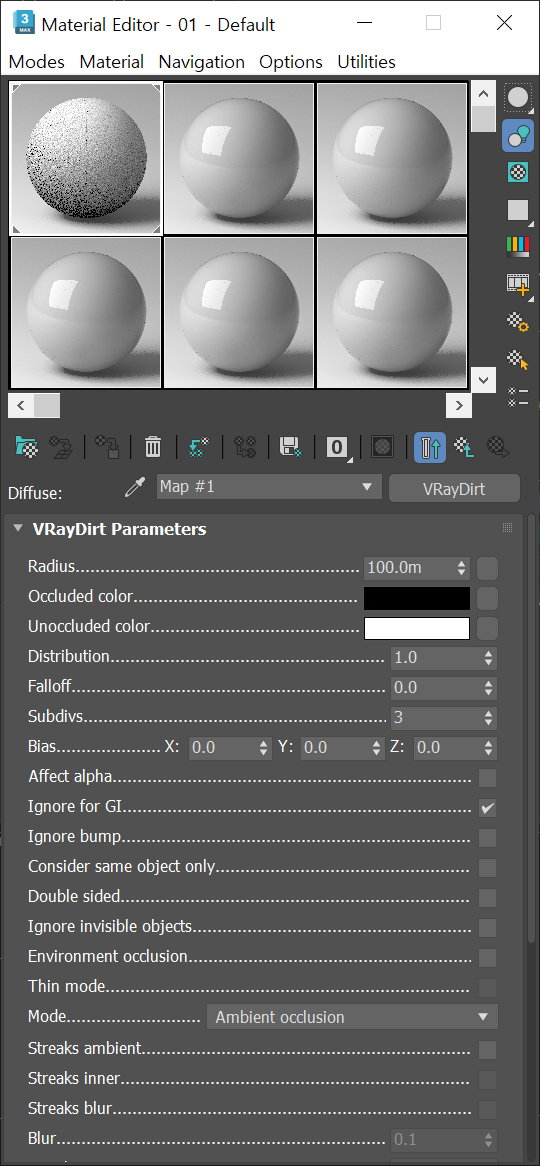540x1166 pixels.
Task: Click the trash Reset Map icon
Action: (152, 447)
